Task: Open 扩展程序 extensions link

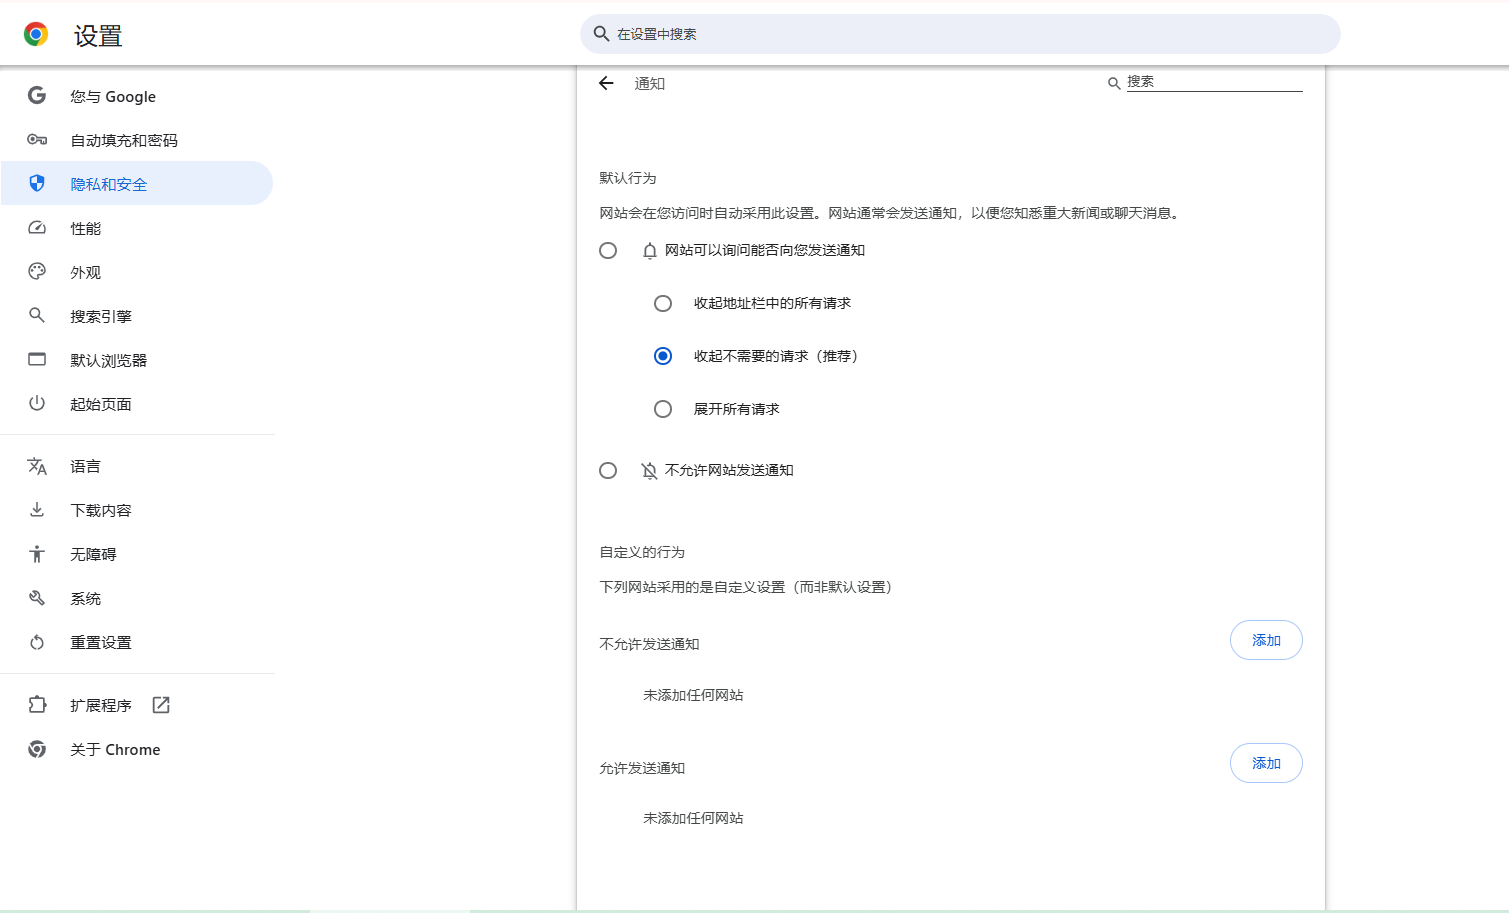Action: (137, 705)
